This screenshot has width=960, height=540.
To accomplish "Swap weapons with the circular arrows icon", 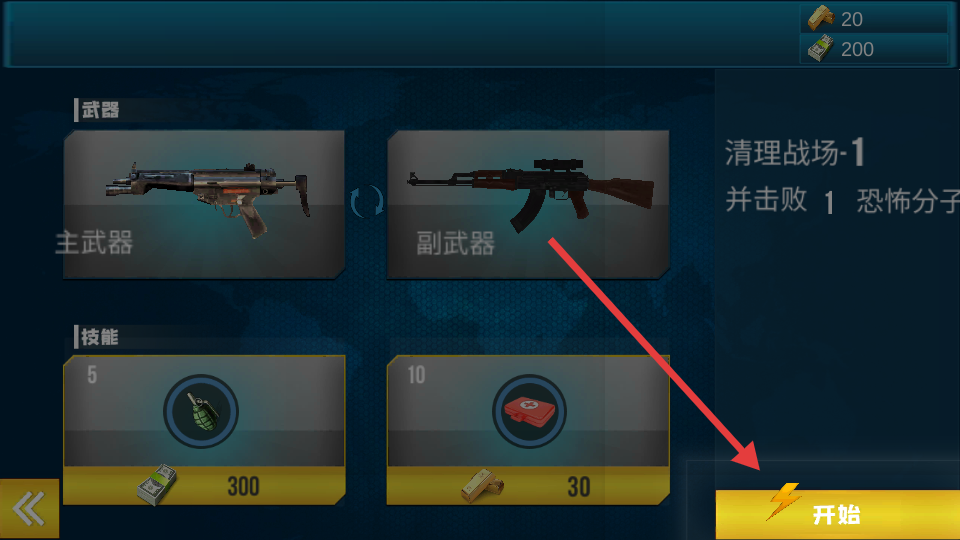I will (x=367, y=201).
